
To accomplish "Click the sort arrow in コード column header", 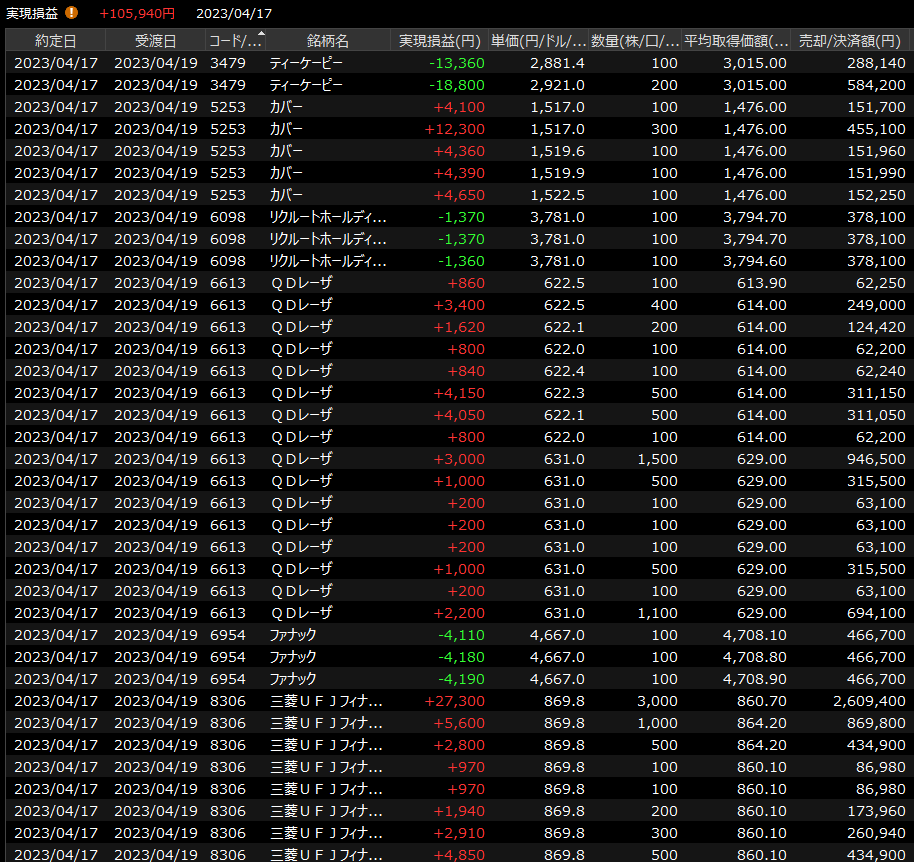I will coord(262,35).
